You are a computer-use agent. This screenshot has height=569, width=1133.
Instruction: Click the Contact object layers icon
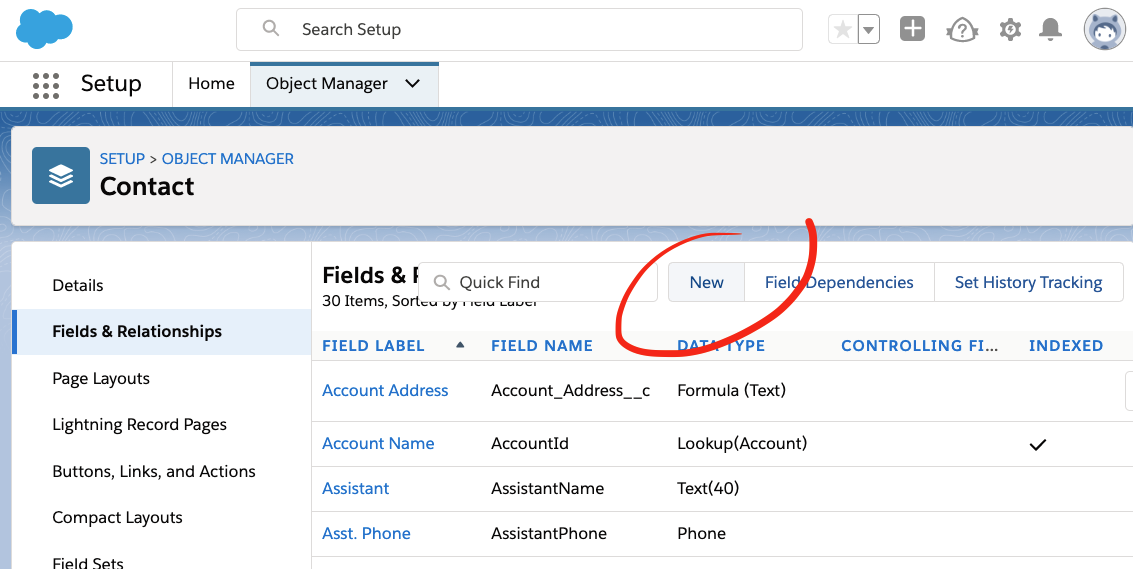click(61, 176)
